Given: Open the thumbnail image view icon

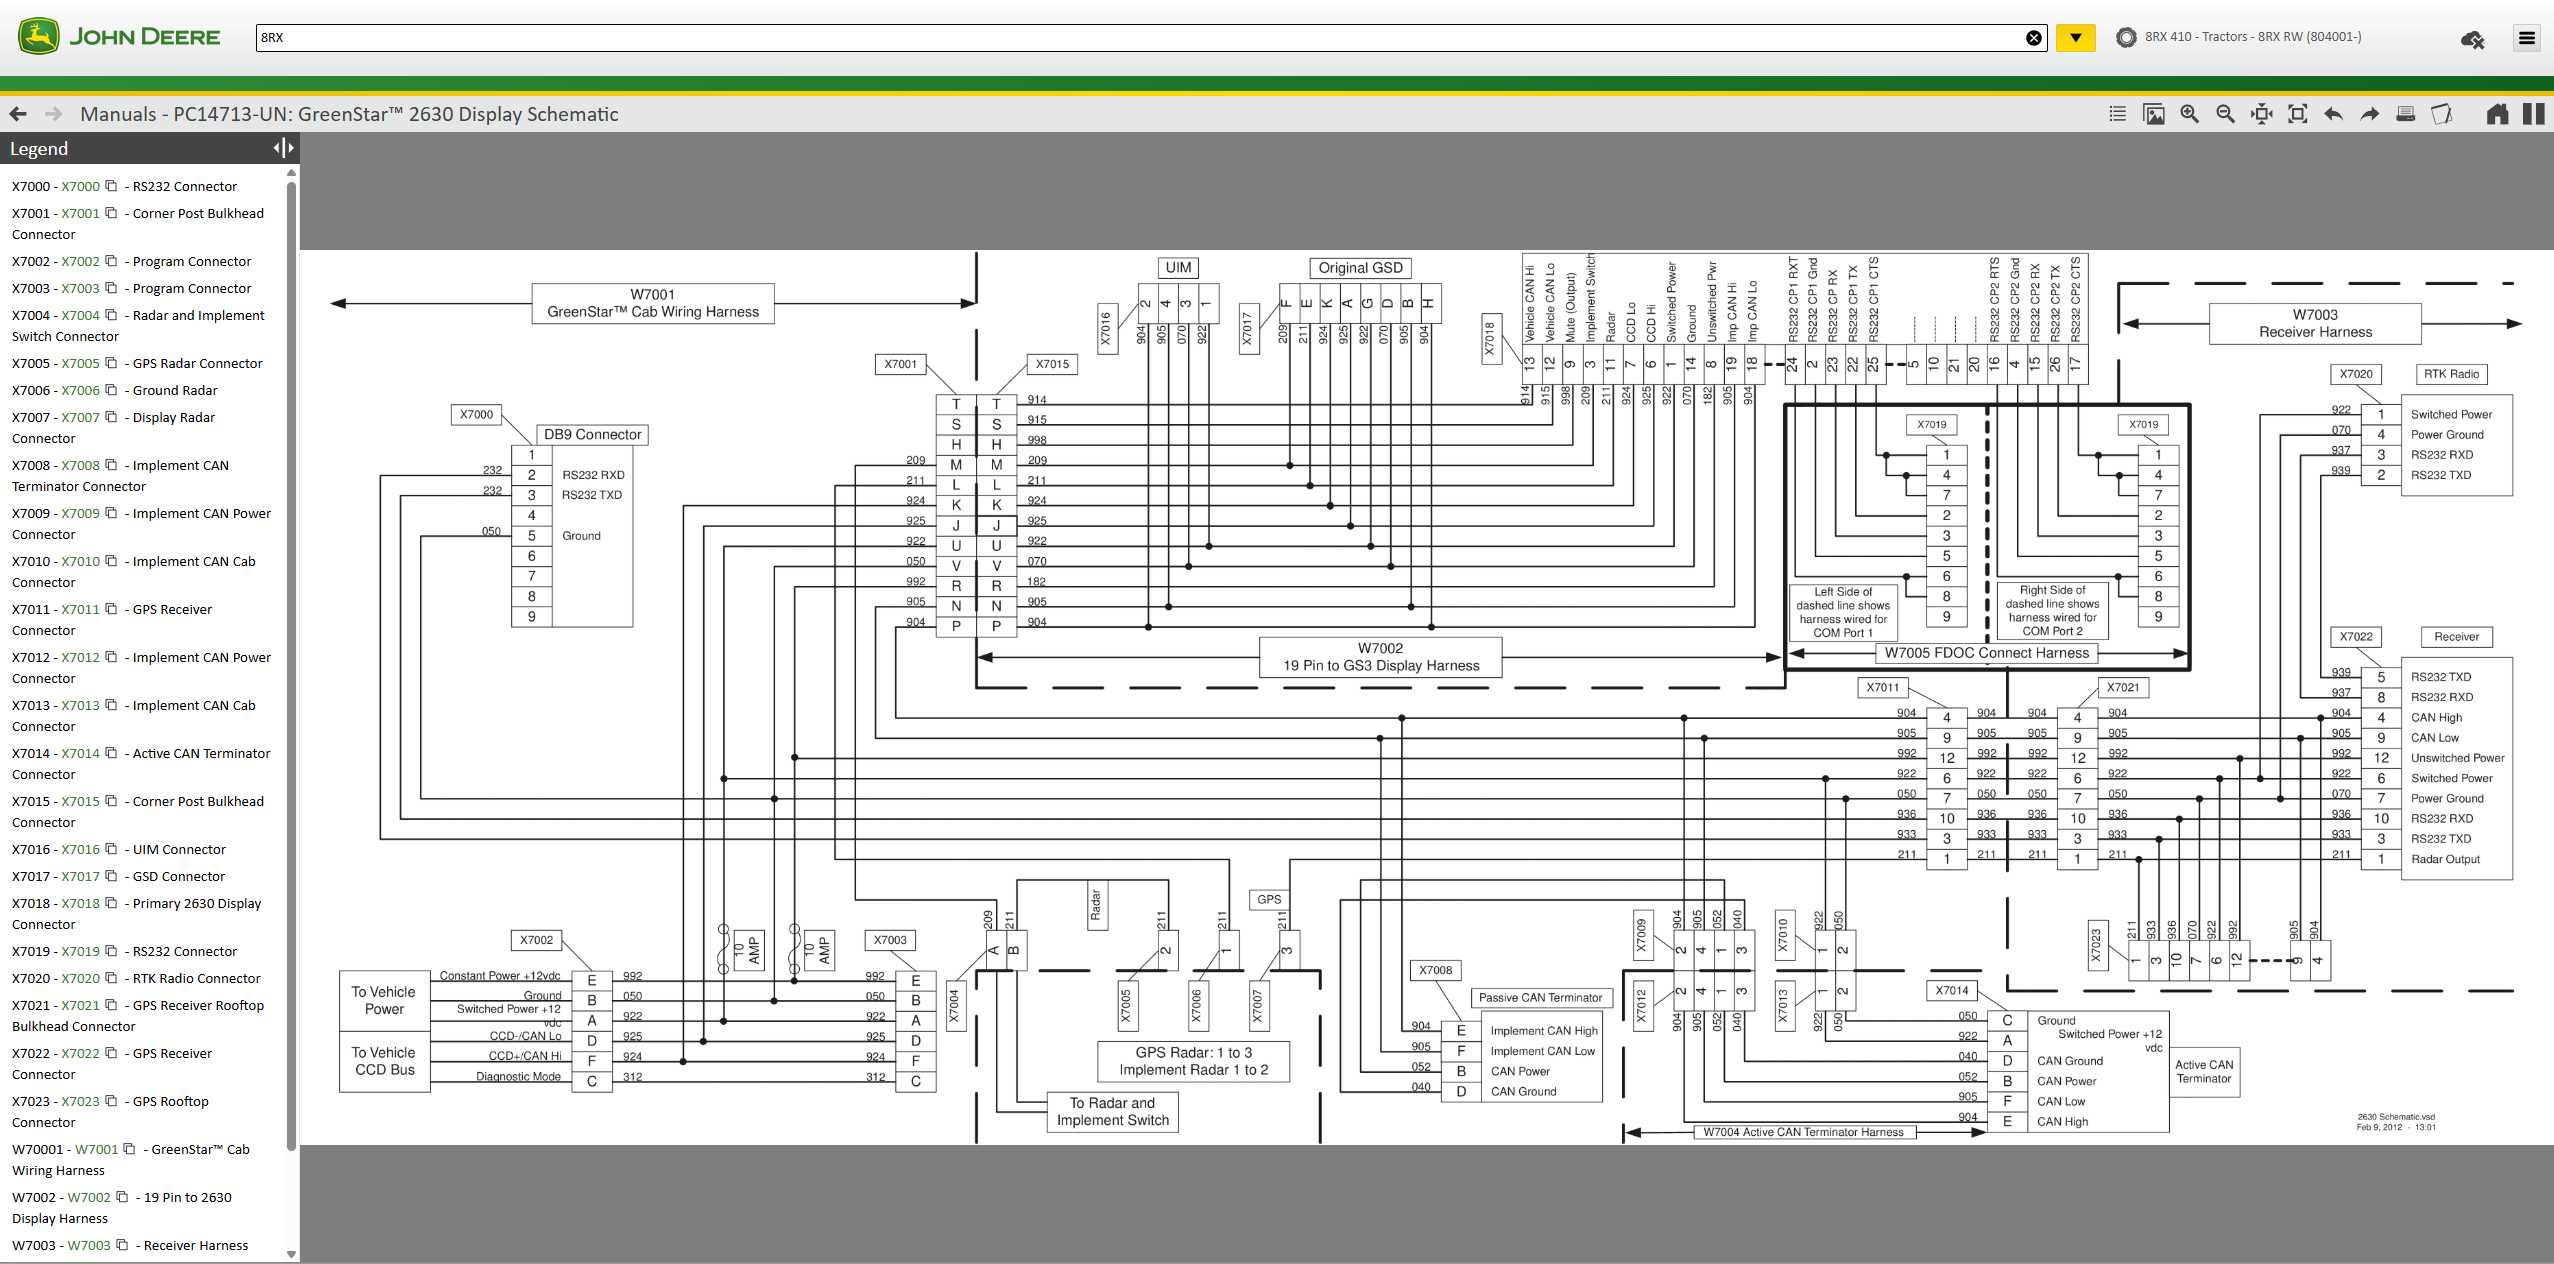Looking at the screenshot, I should pos(2152,113).
